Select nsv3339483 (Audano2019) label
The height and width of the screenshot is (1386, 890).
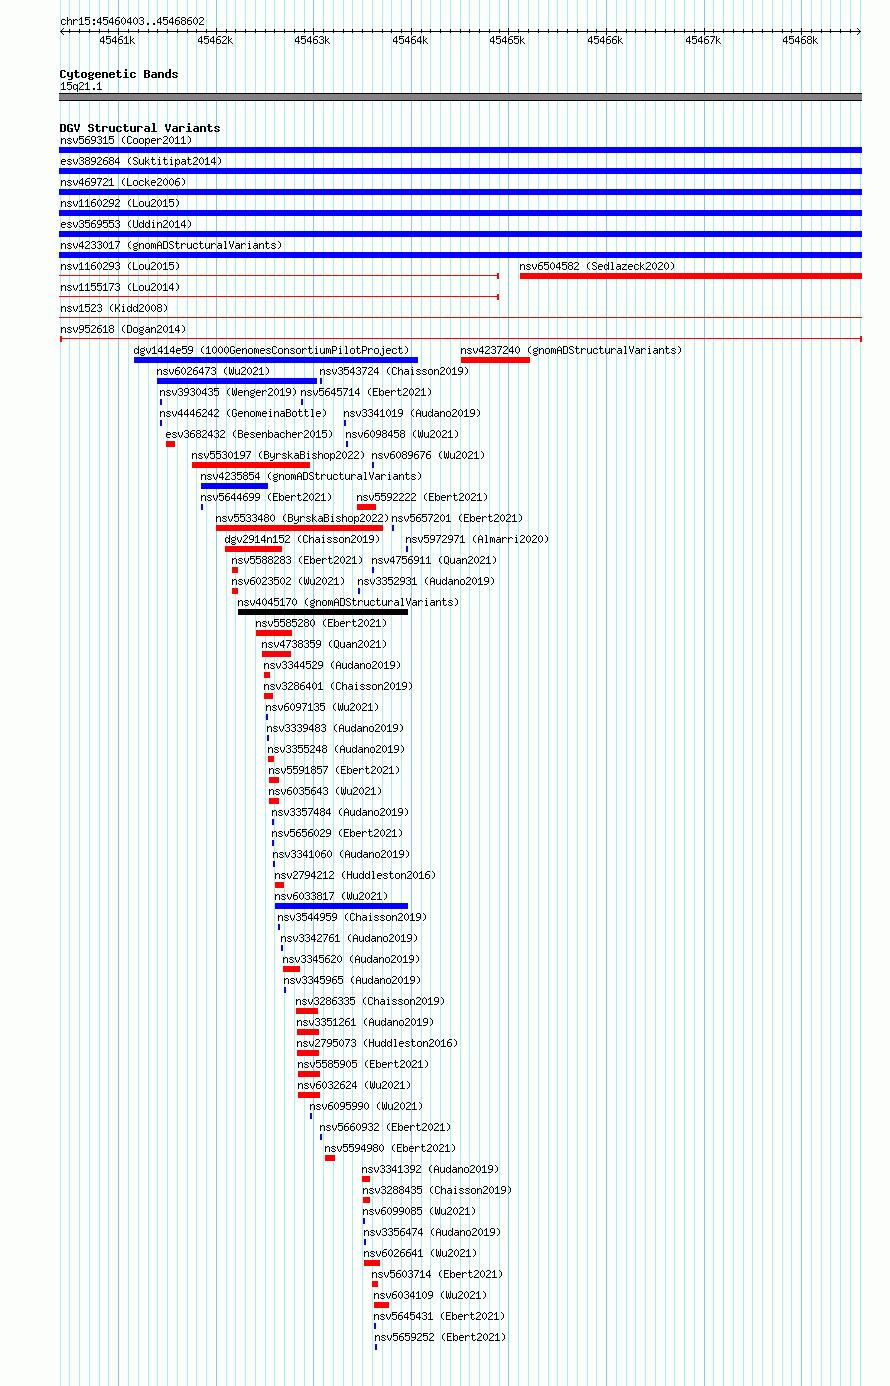335,729
